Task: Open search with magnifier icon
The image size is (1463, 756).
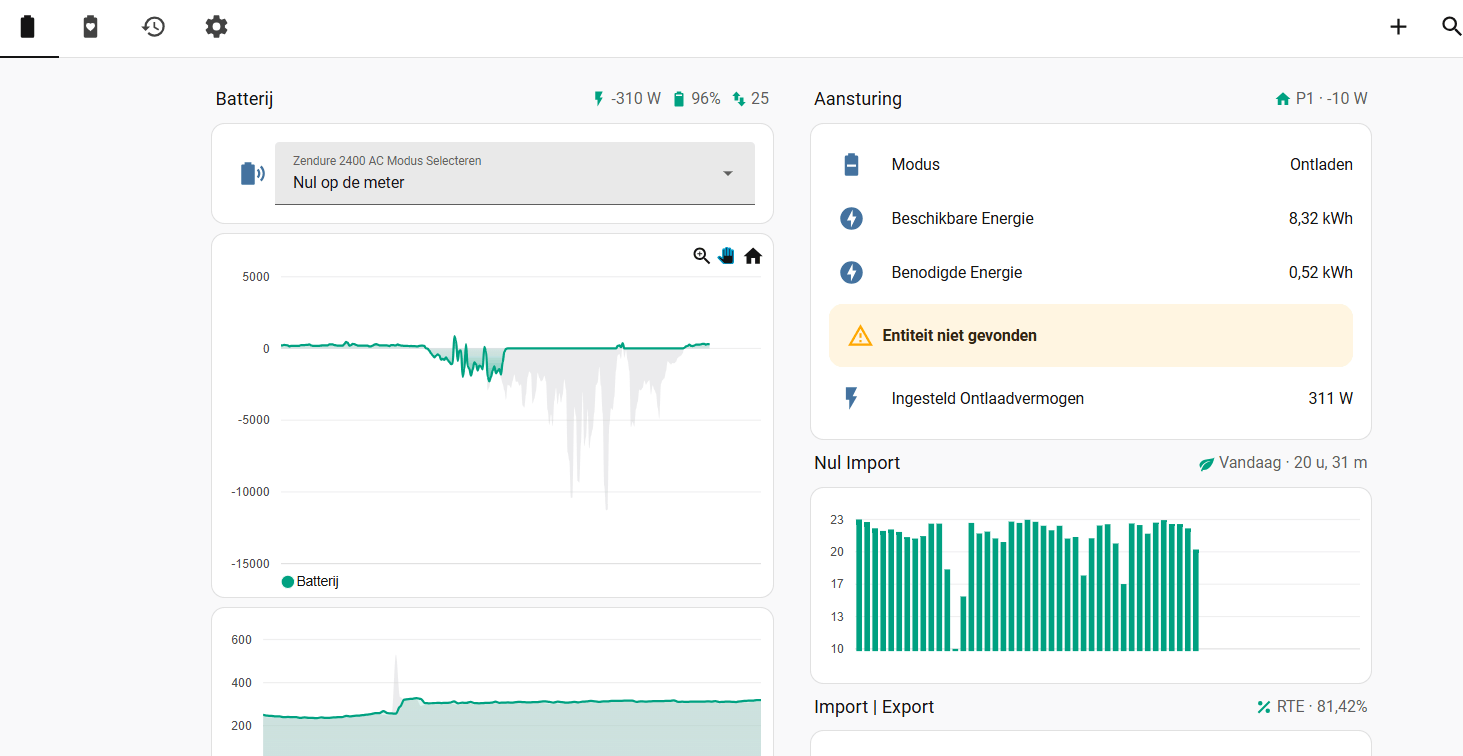Action: 1451,27
